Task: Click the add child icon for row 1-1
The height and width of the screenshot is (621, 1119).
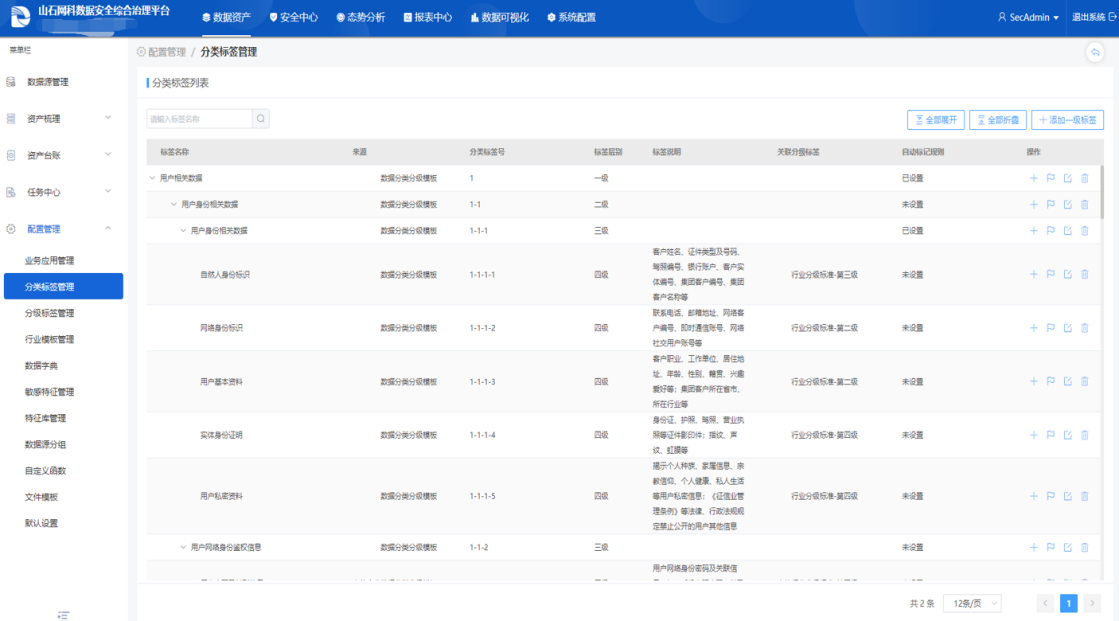Action: click(1033, 204)
